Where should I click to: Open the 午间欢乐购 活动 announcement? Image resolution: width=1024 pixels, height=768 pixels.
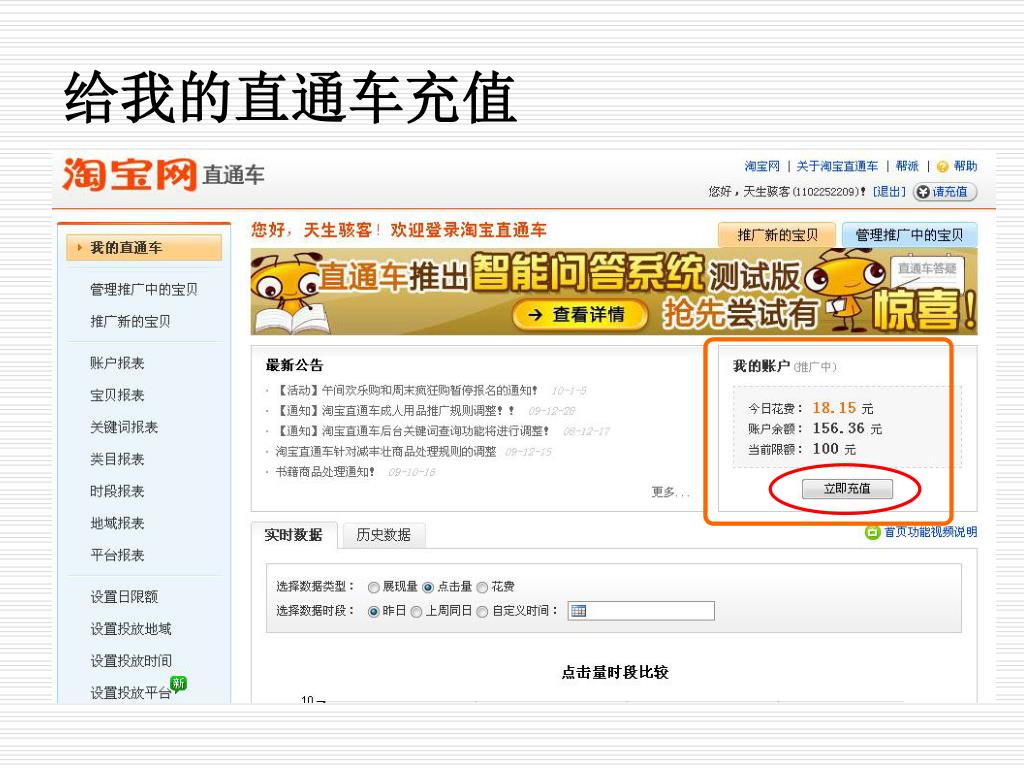click(x=407, y=391)
